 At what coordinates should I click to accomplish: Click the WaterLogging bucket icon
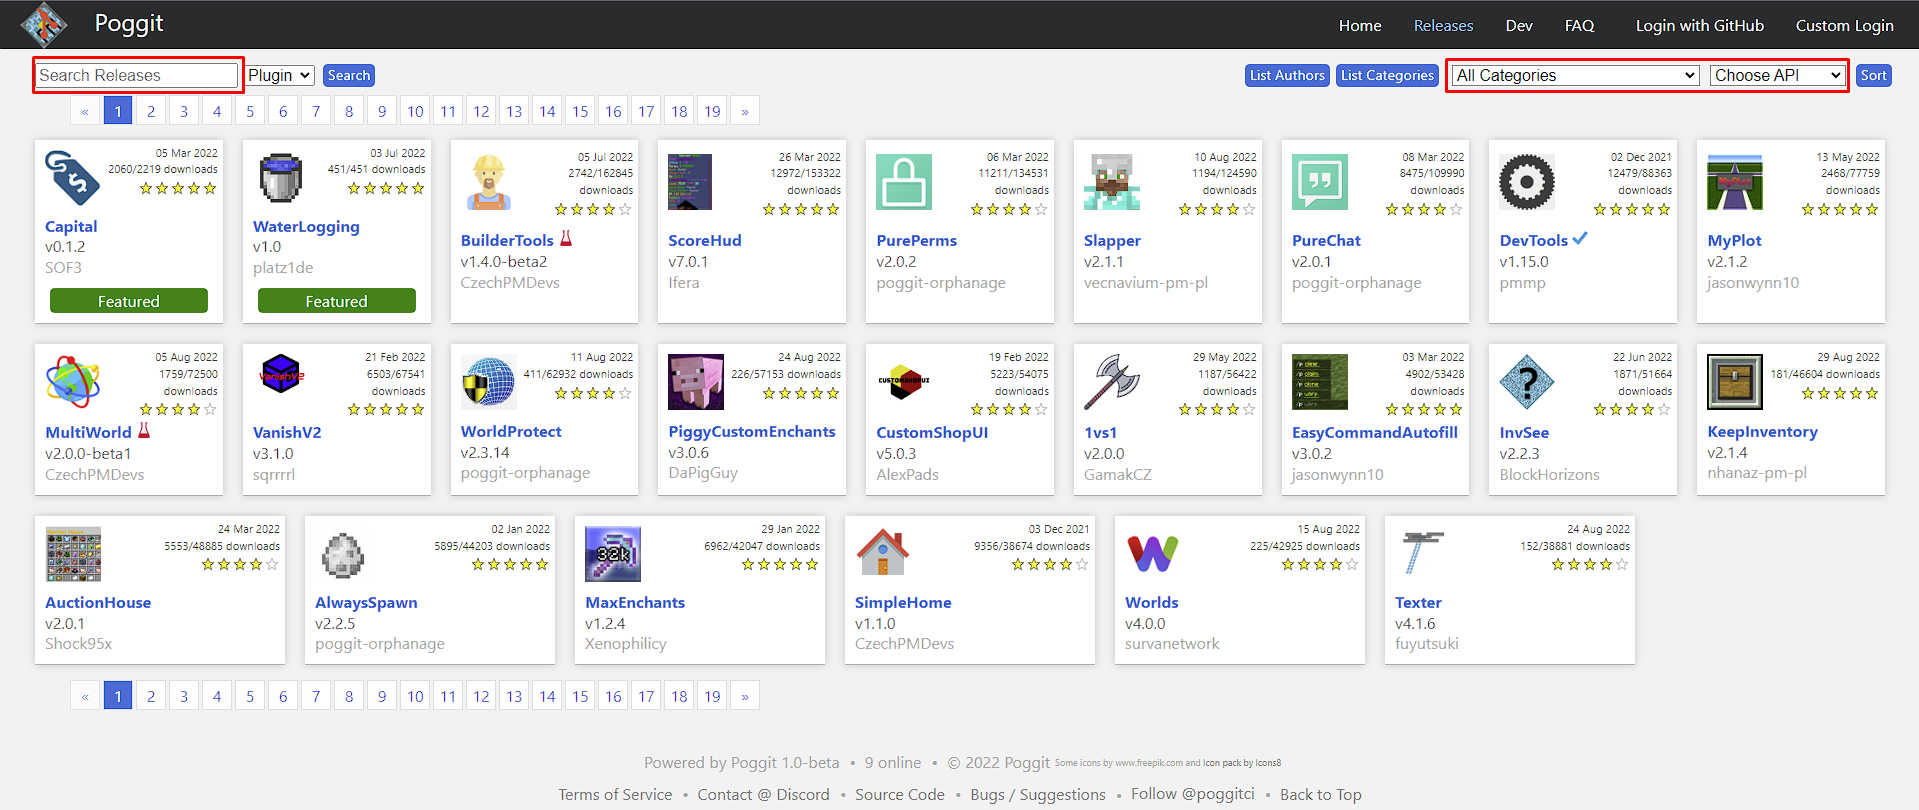(x=281, y=178)
